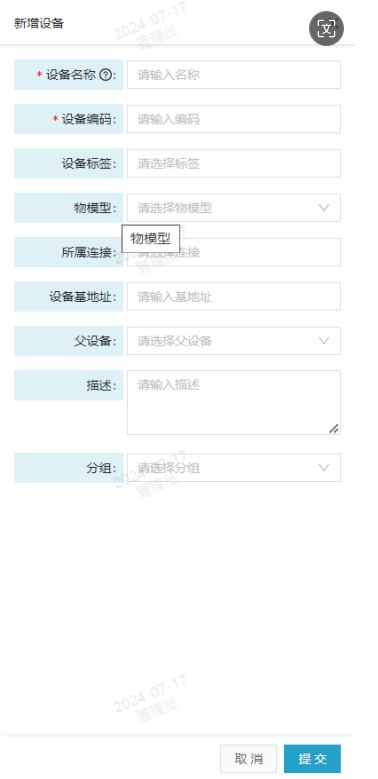
Task: Select the 请选择标签 tag field
Action: [234, 163]
